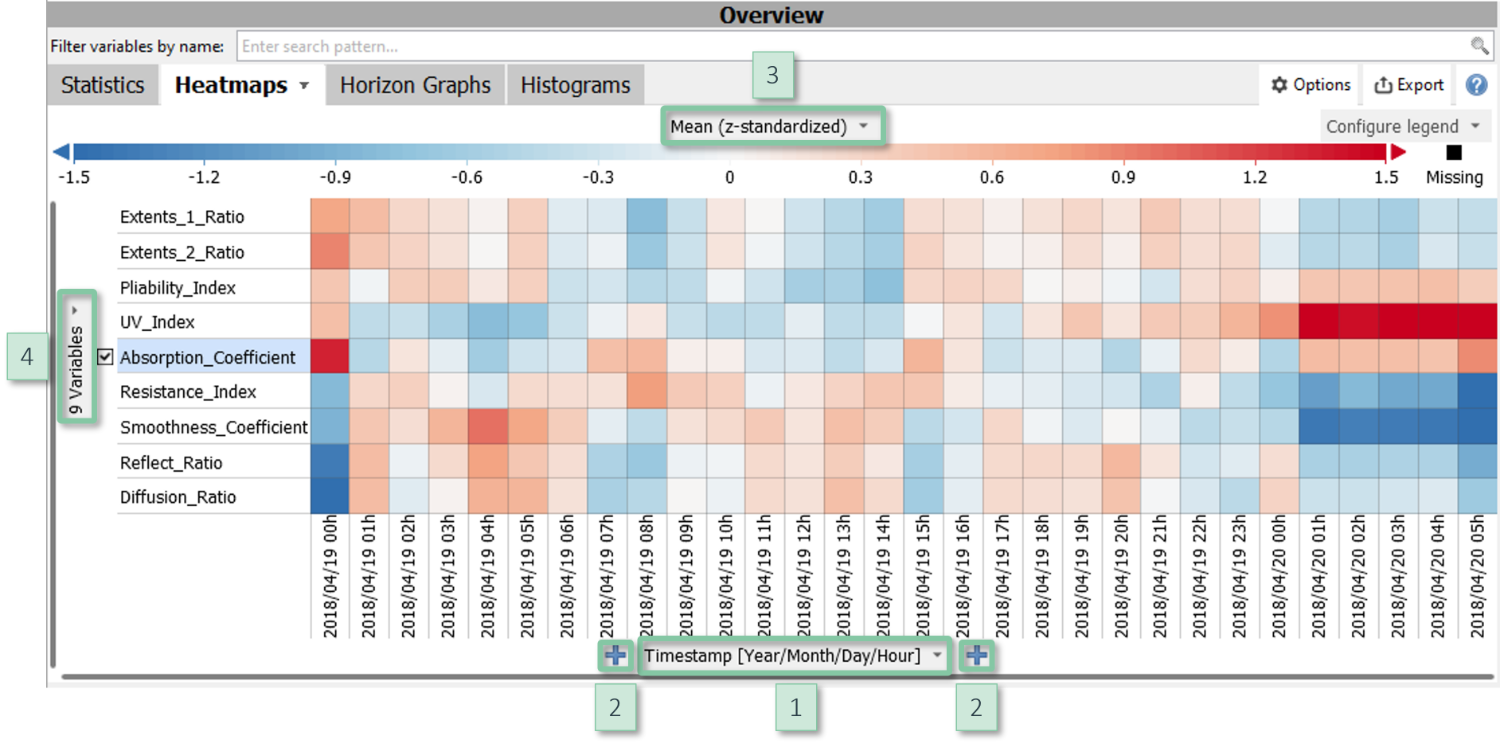The image size is (1500, 751).
Task: Click plus icon right of Timestamp dropdown
Action: (976, 656)
